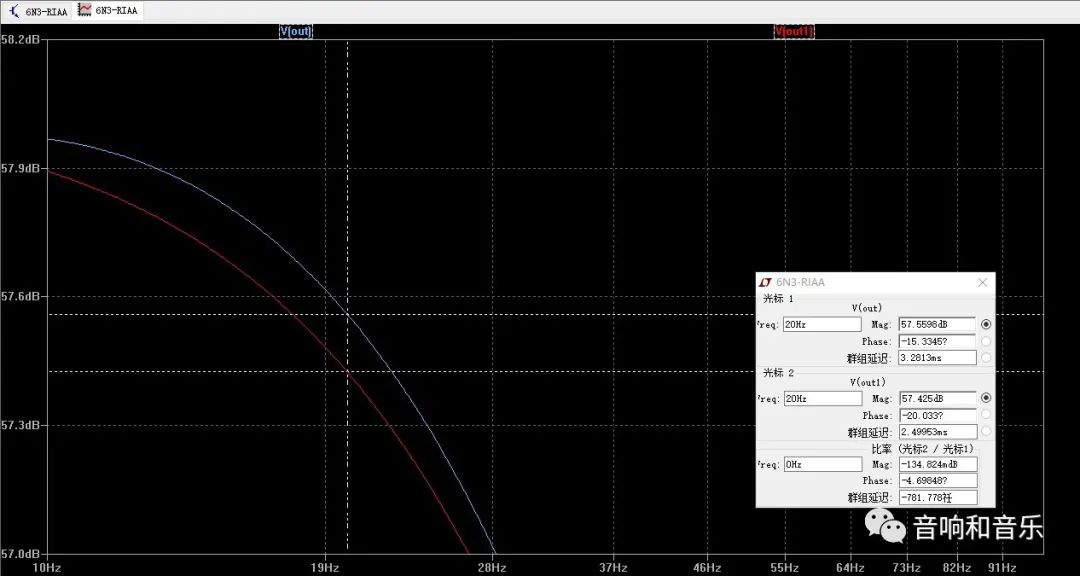Viewport: 1080px width, 576px height.
Task: Select the Phase radio button for cursor 2
Action: click(986, 415)
